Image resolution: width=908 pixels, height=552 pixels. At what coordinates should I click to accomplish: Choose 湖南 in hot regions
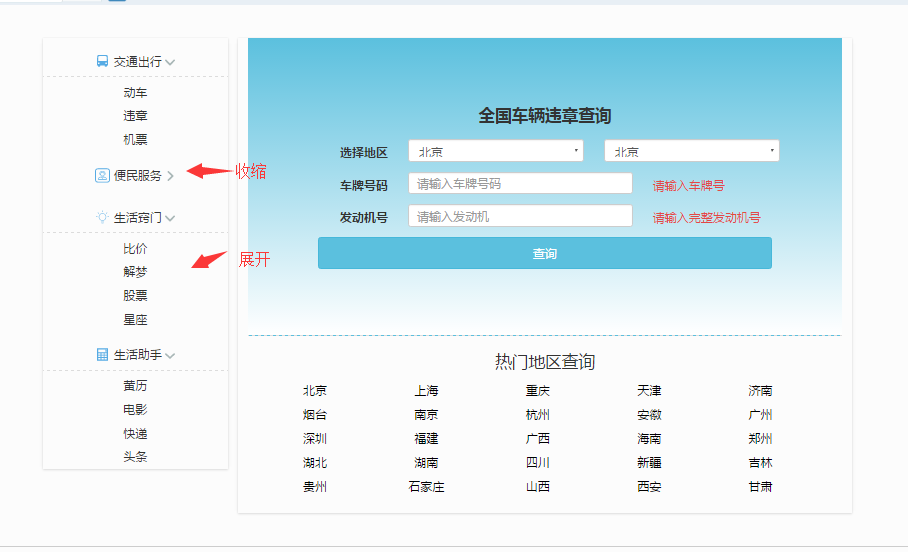tap(426, 463)
